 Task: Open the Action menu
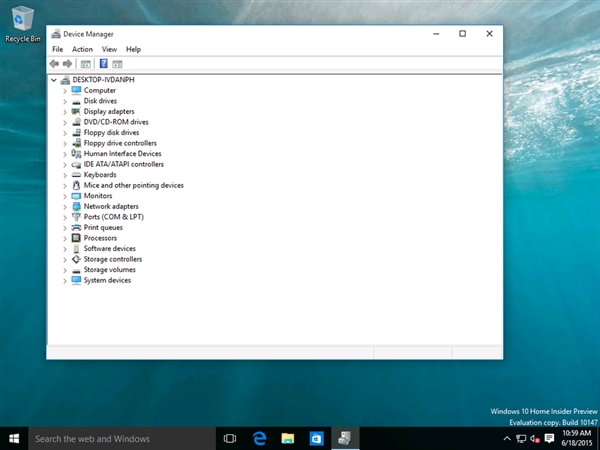[x=82, y=49]
